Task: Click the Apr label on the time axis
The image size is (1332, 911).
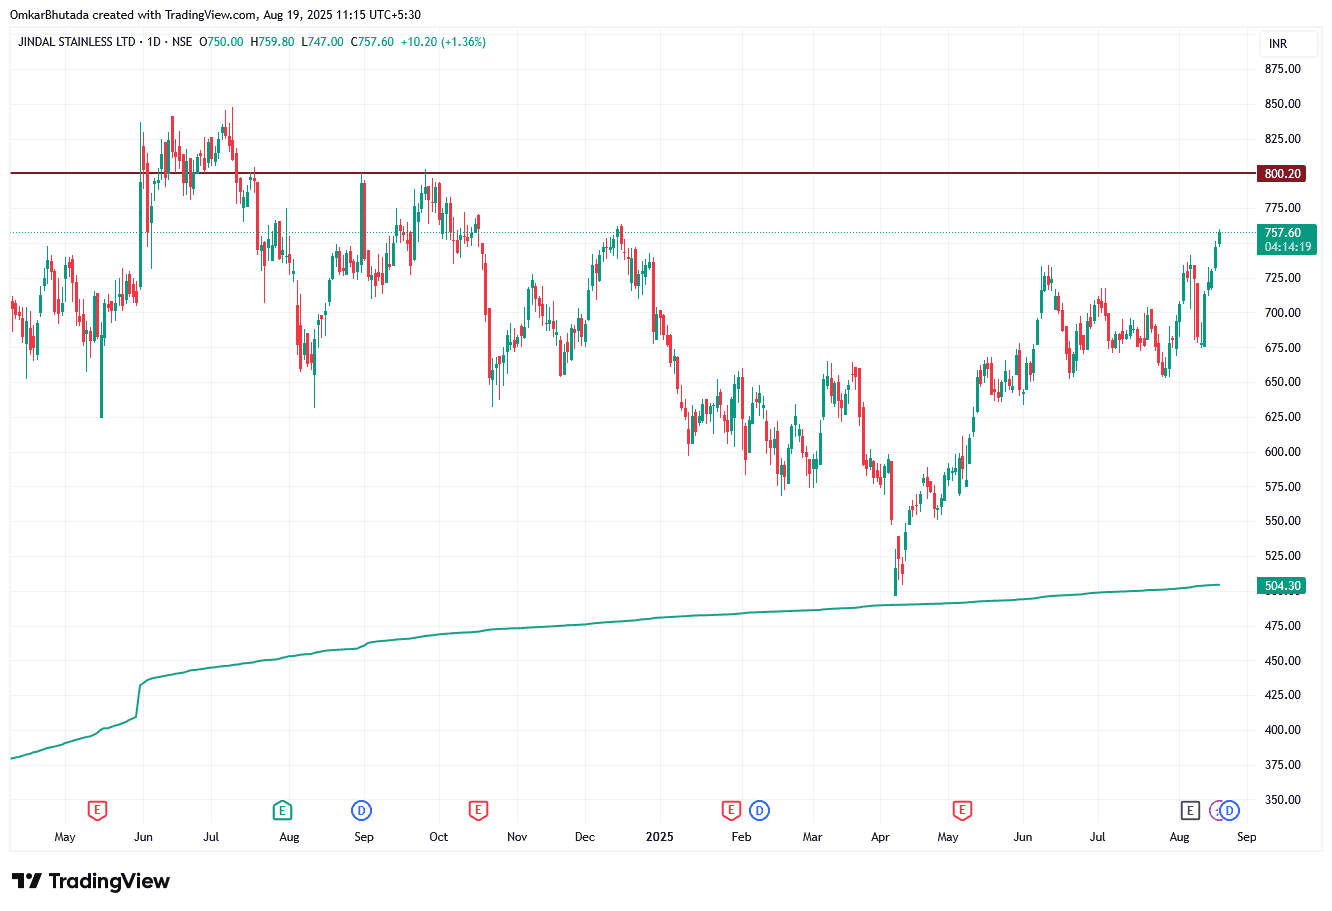Action: coord(881,837)
